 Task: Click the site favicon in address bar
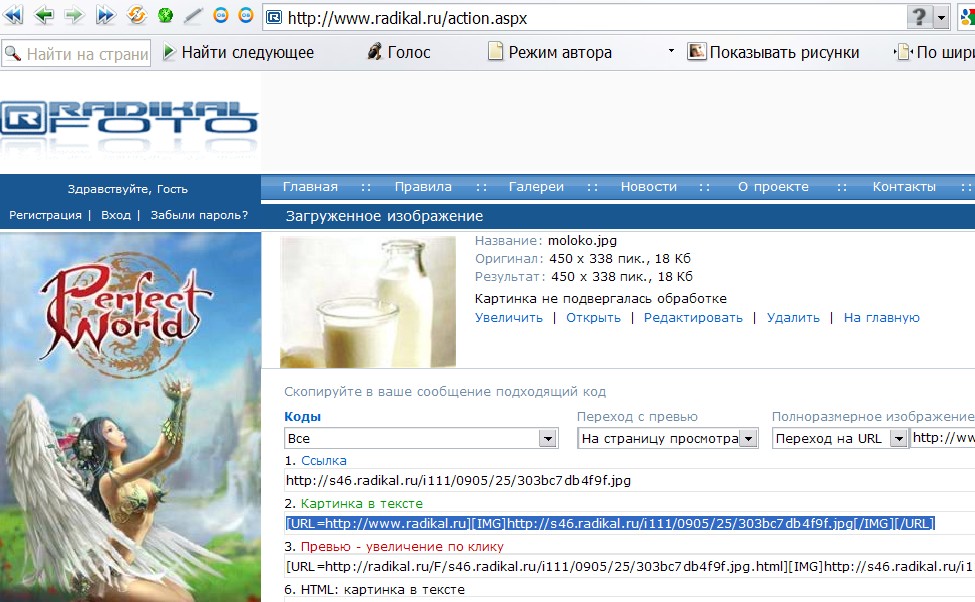click(x=274, y=17)
